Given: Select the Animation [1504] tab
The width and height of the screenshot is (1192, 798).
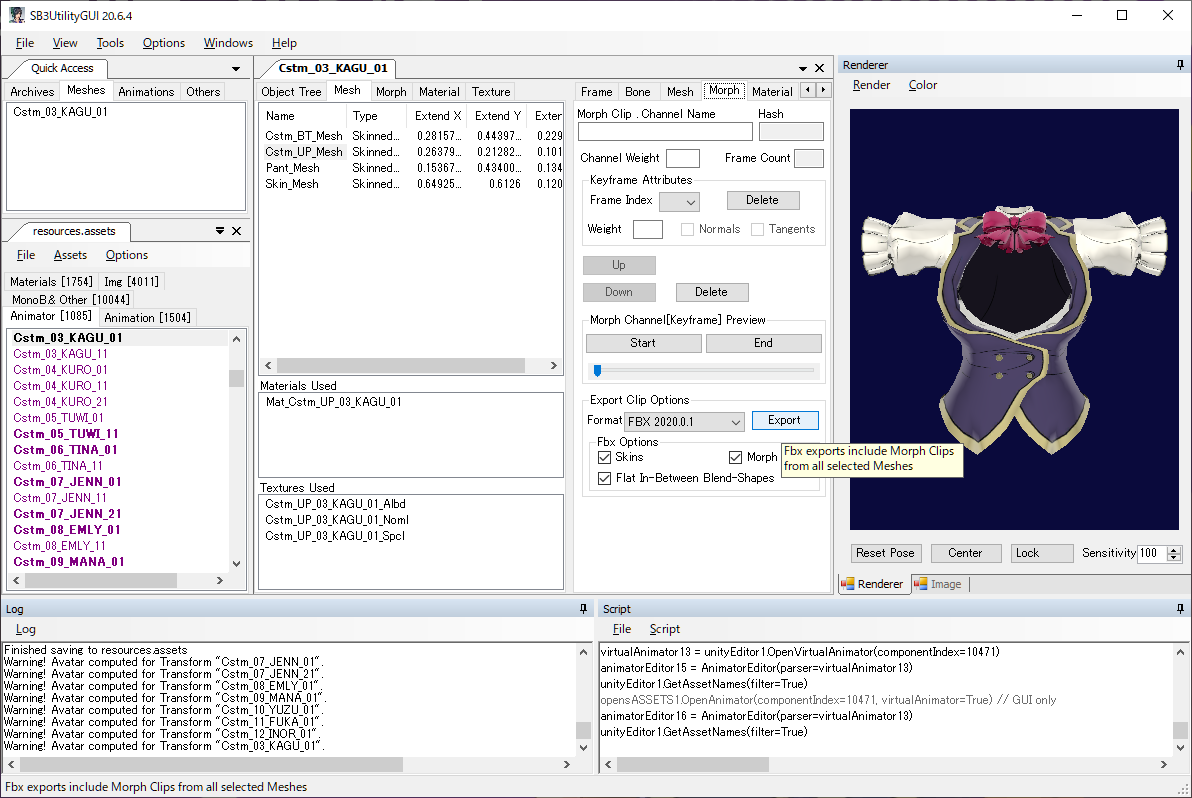Looking at the screenshot, I should [147, 318].
